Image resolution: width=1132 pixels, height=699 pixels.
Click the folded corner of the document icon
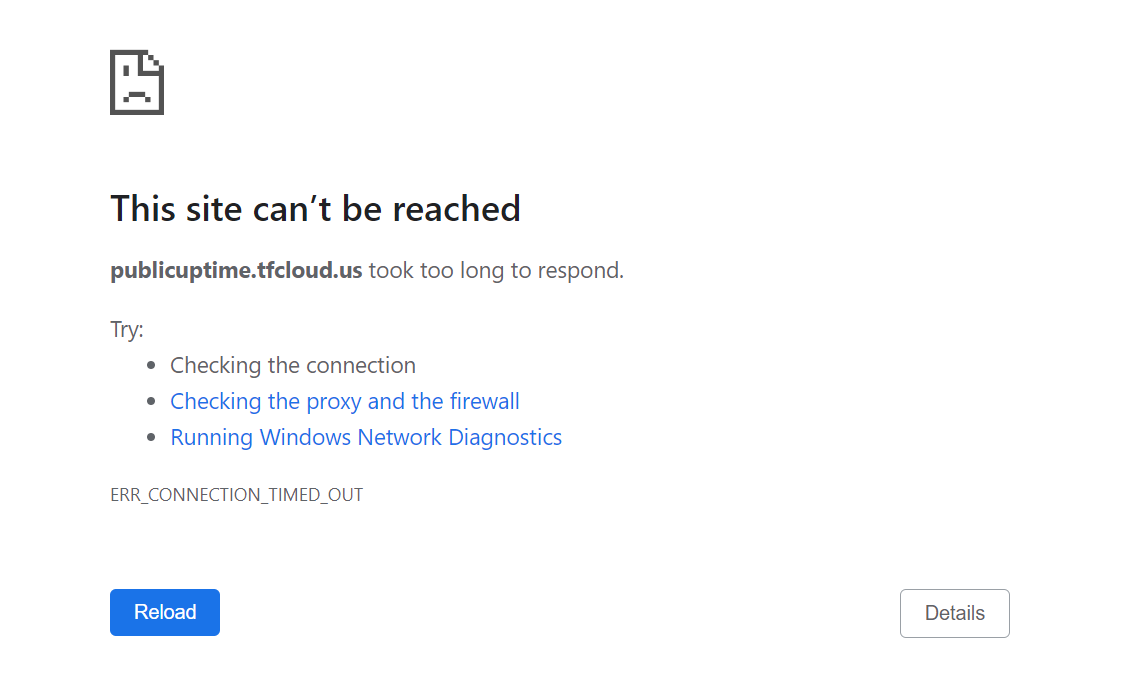click(155, 62)
